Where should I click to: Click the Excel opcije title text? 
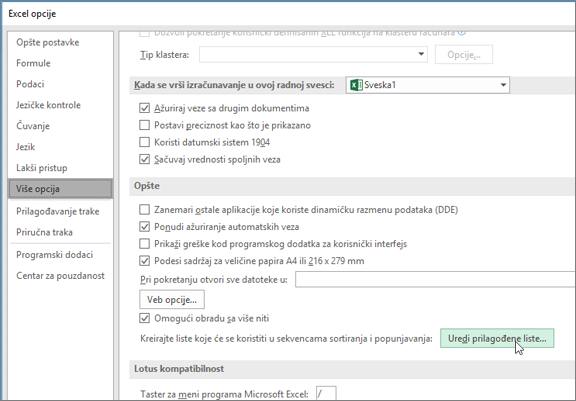[x=32, y=14]
